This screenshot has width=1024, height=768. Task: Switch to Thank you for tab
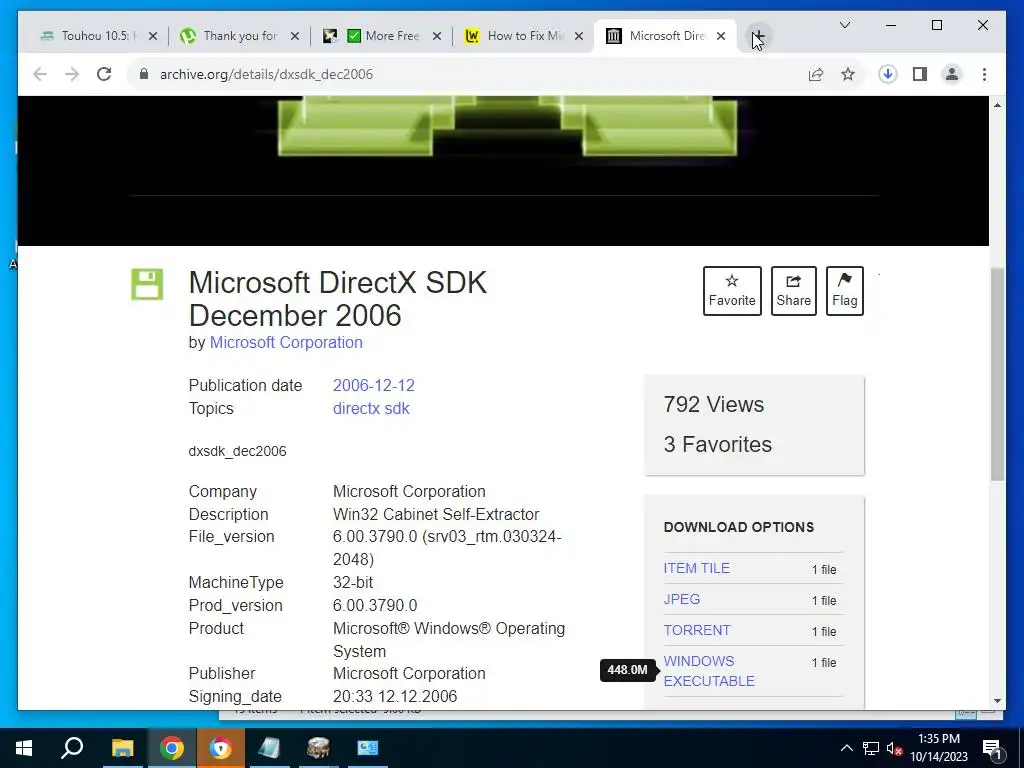click(240, 36)
